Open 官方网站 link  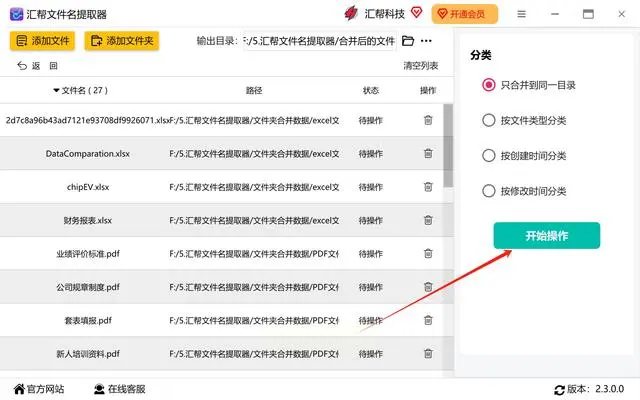tap(39, 389)
